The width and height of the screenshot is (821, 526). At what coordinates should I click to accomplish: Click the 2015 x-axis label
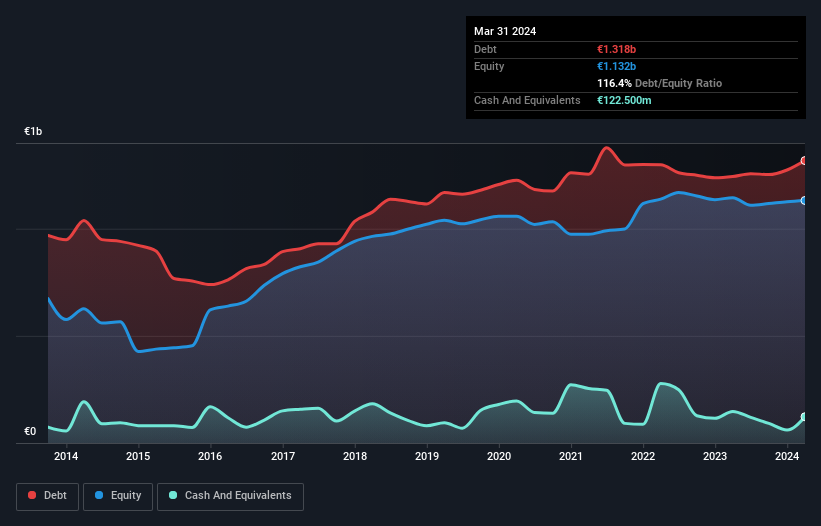[x=138, y=456]
